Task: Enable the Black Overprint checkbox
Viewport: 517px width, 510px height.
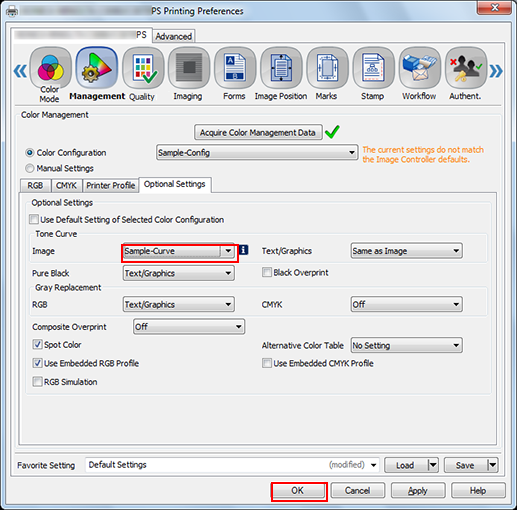Action: click(267, 272)
